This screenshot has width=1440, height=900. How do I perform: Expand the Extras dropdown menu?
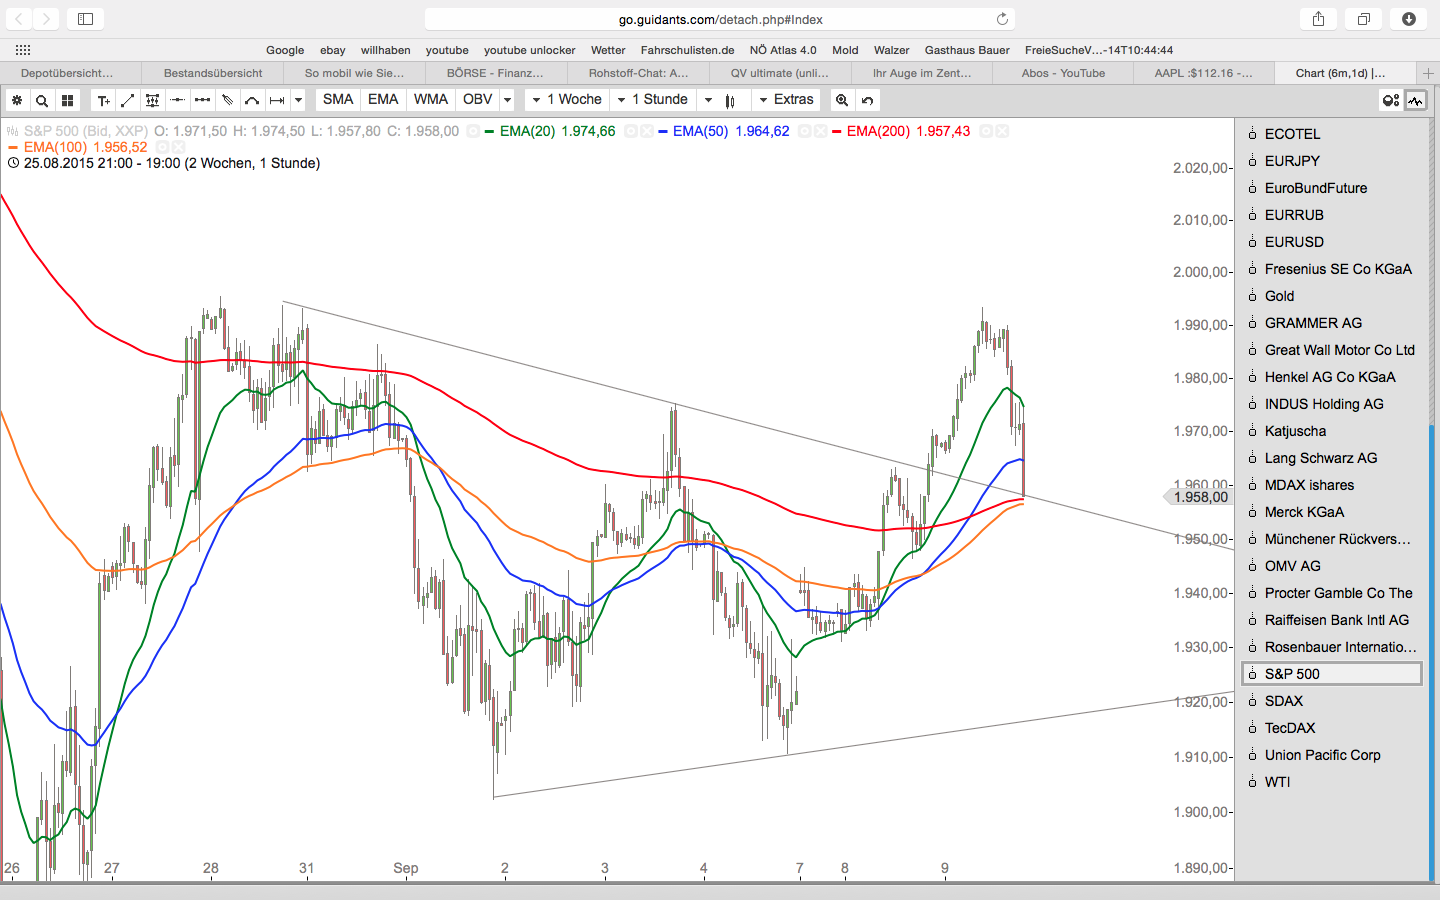[787, 99]
